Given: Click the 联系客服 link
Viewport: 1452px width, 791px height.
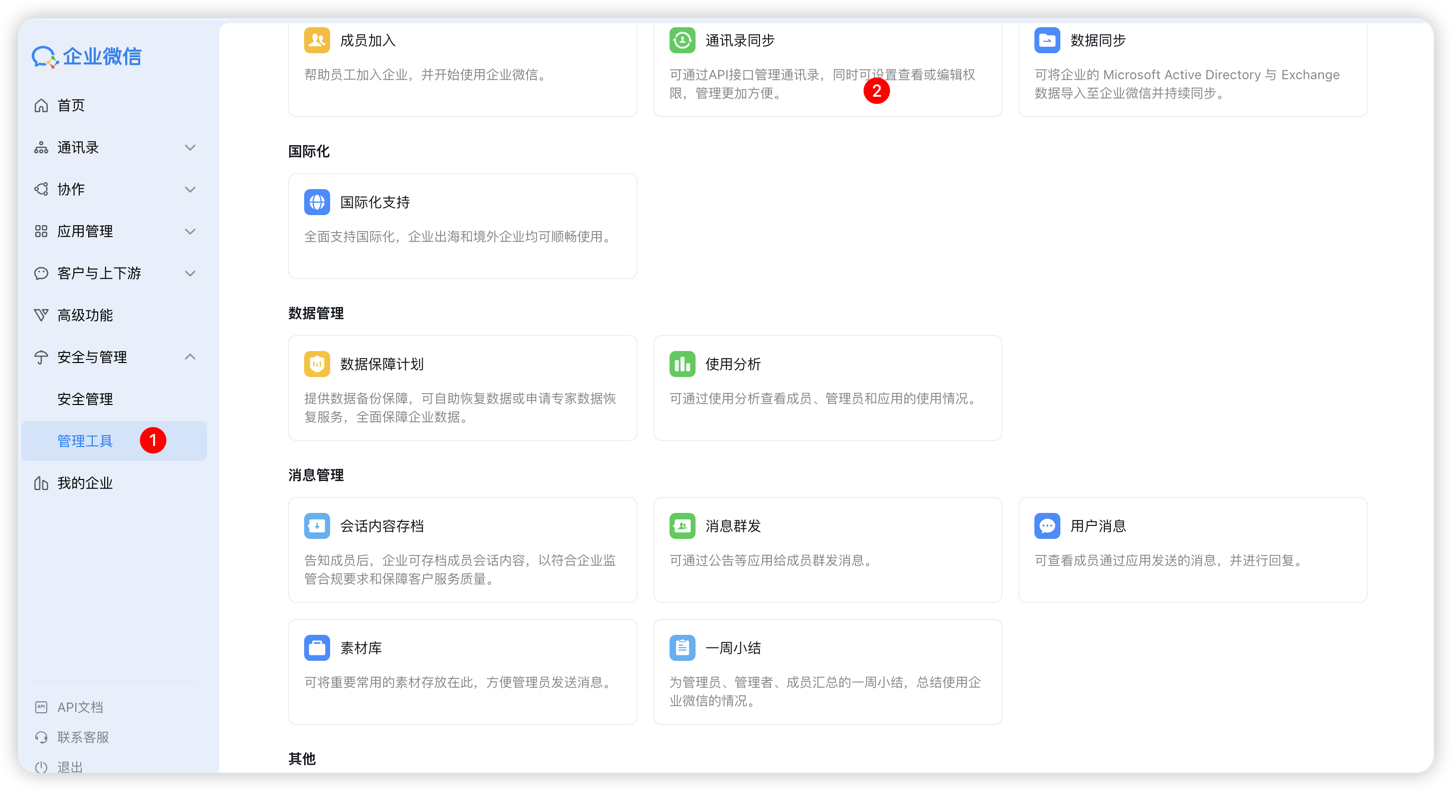Looking at the screenshot, I should click(83, 737).
